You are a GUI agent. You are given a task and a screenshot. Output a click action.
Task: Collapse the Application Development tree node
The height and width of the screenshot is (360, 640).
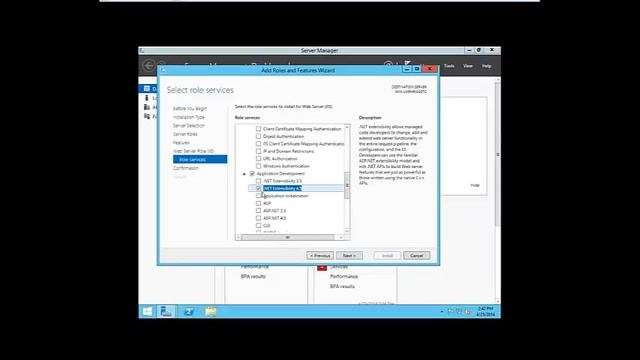pyautogui.click(x=244, y=174)
